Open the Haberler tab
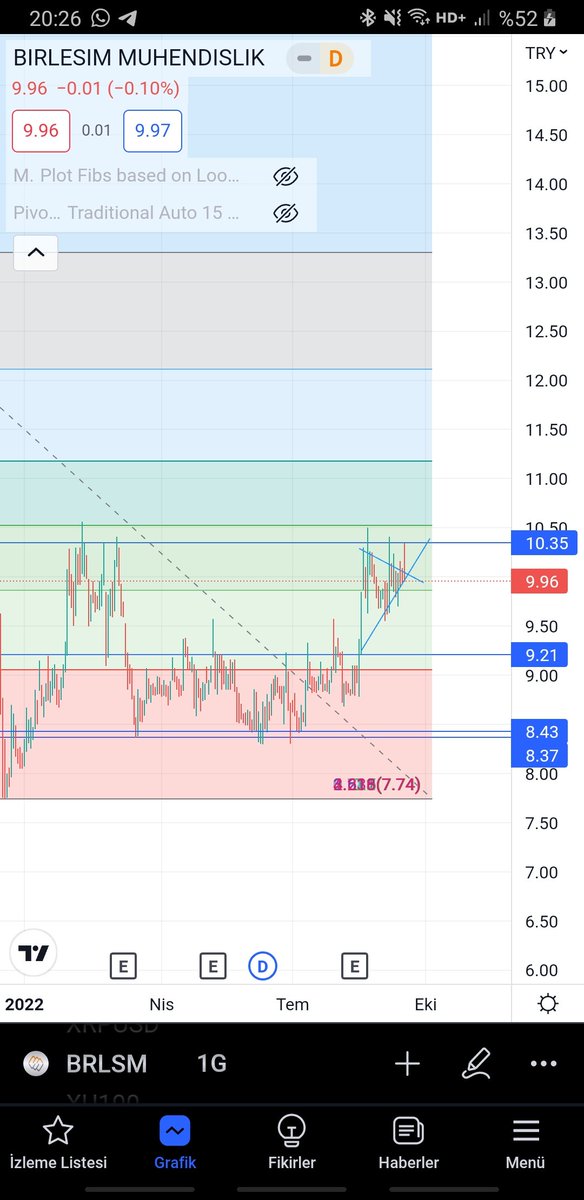584x1200 pixels. click(408, 1144)
